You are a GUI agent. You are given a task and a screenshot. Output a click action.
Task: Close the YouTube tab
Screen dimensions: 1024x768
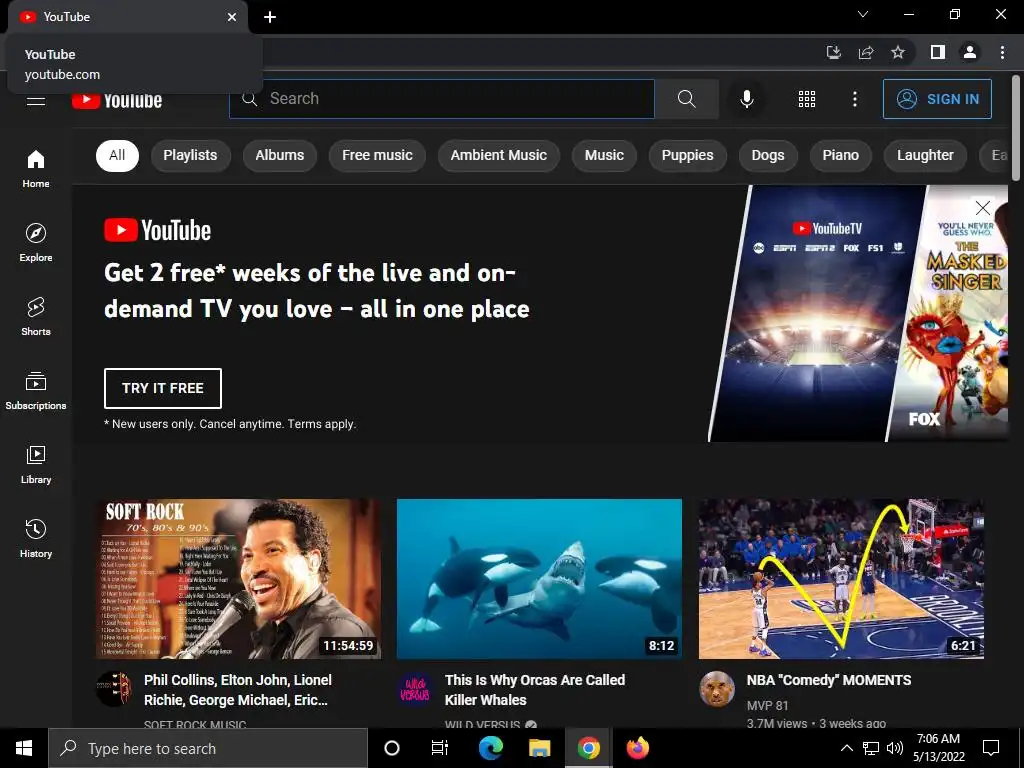point(232,17)
